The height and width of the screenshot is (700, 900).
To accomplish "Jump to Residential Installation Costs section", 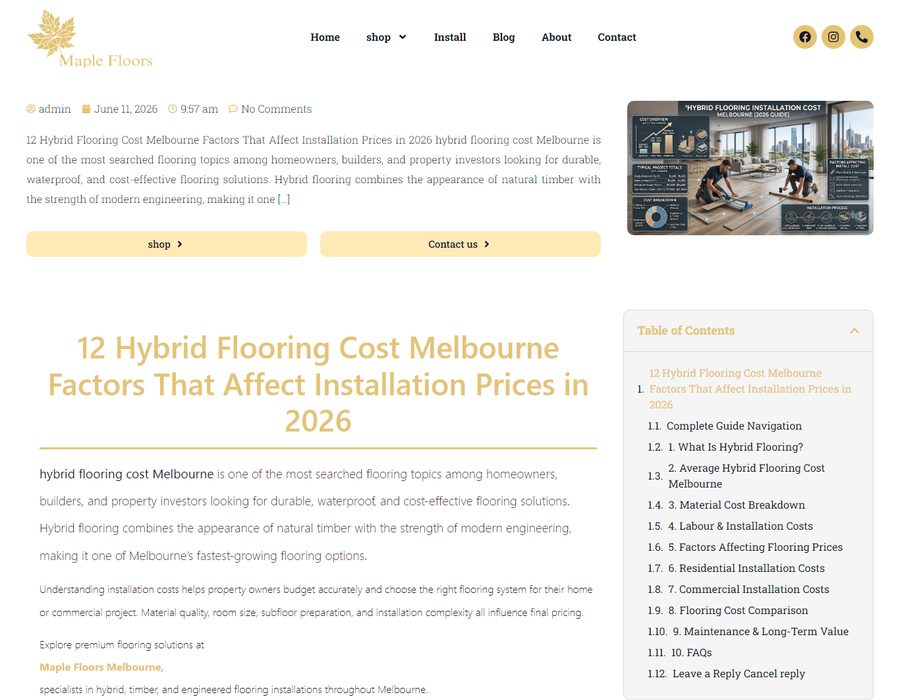I will [x=746, y=569].
